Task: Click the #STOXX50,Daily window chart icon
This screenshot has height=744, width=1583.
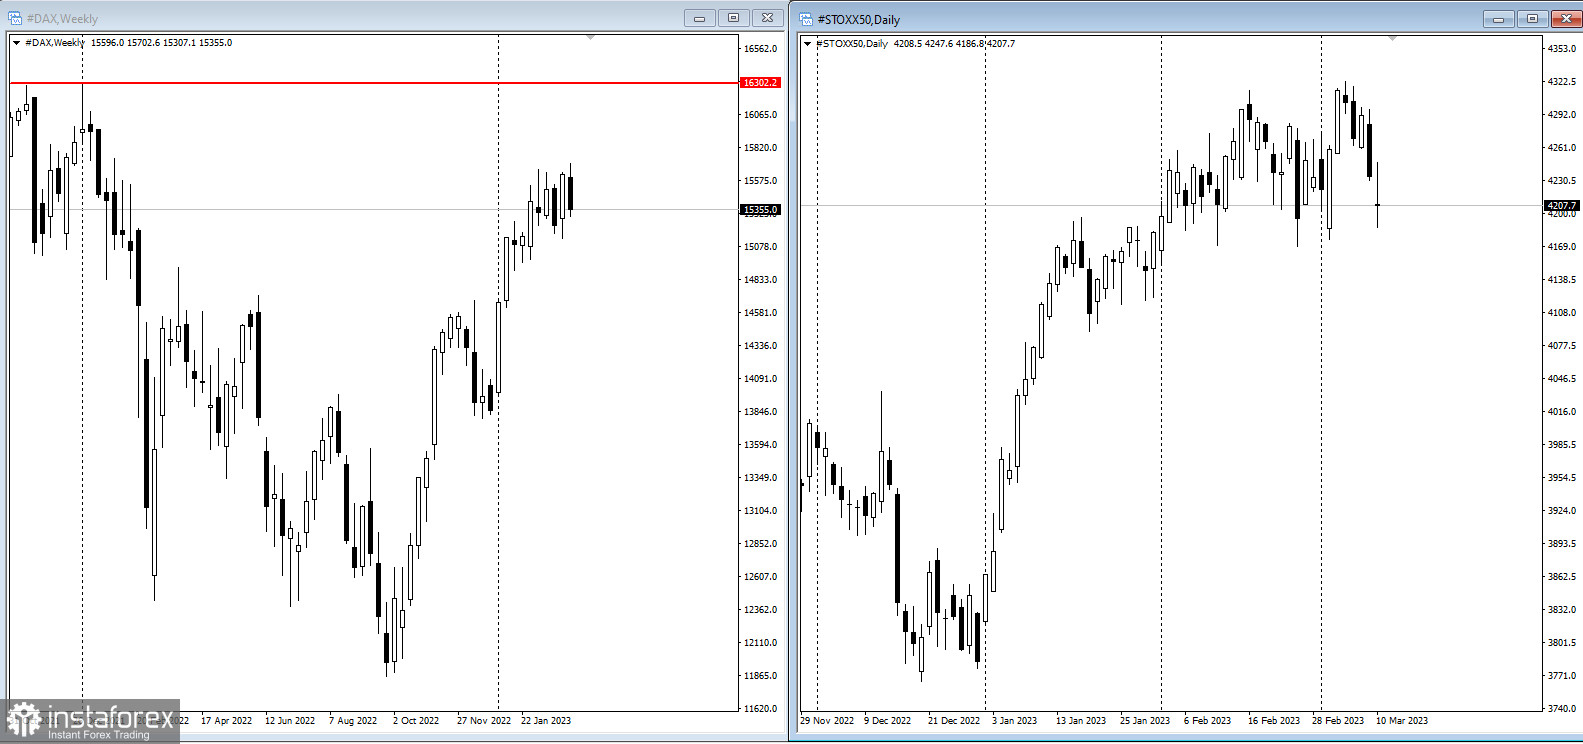Action: point(805,19)
